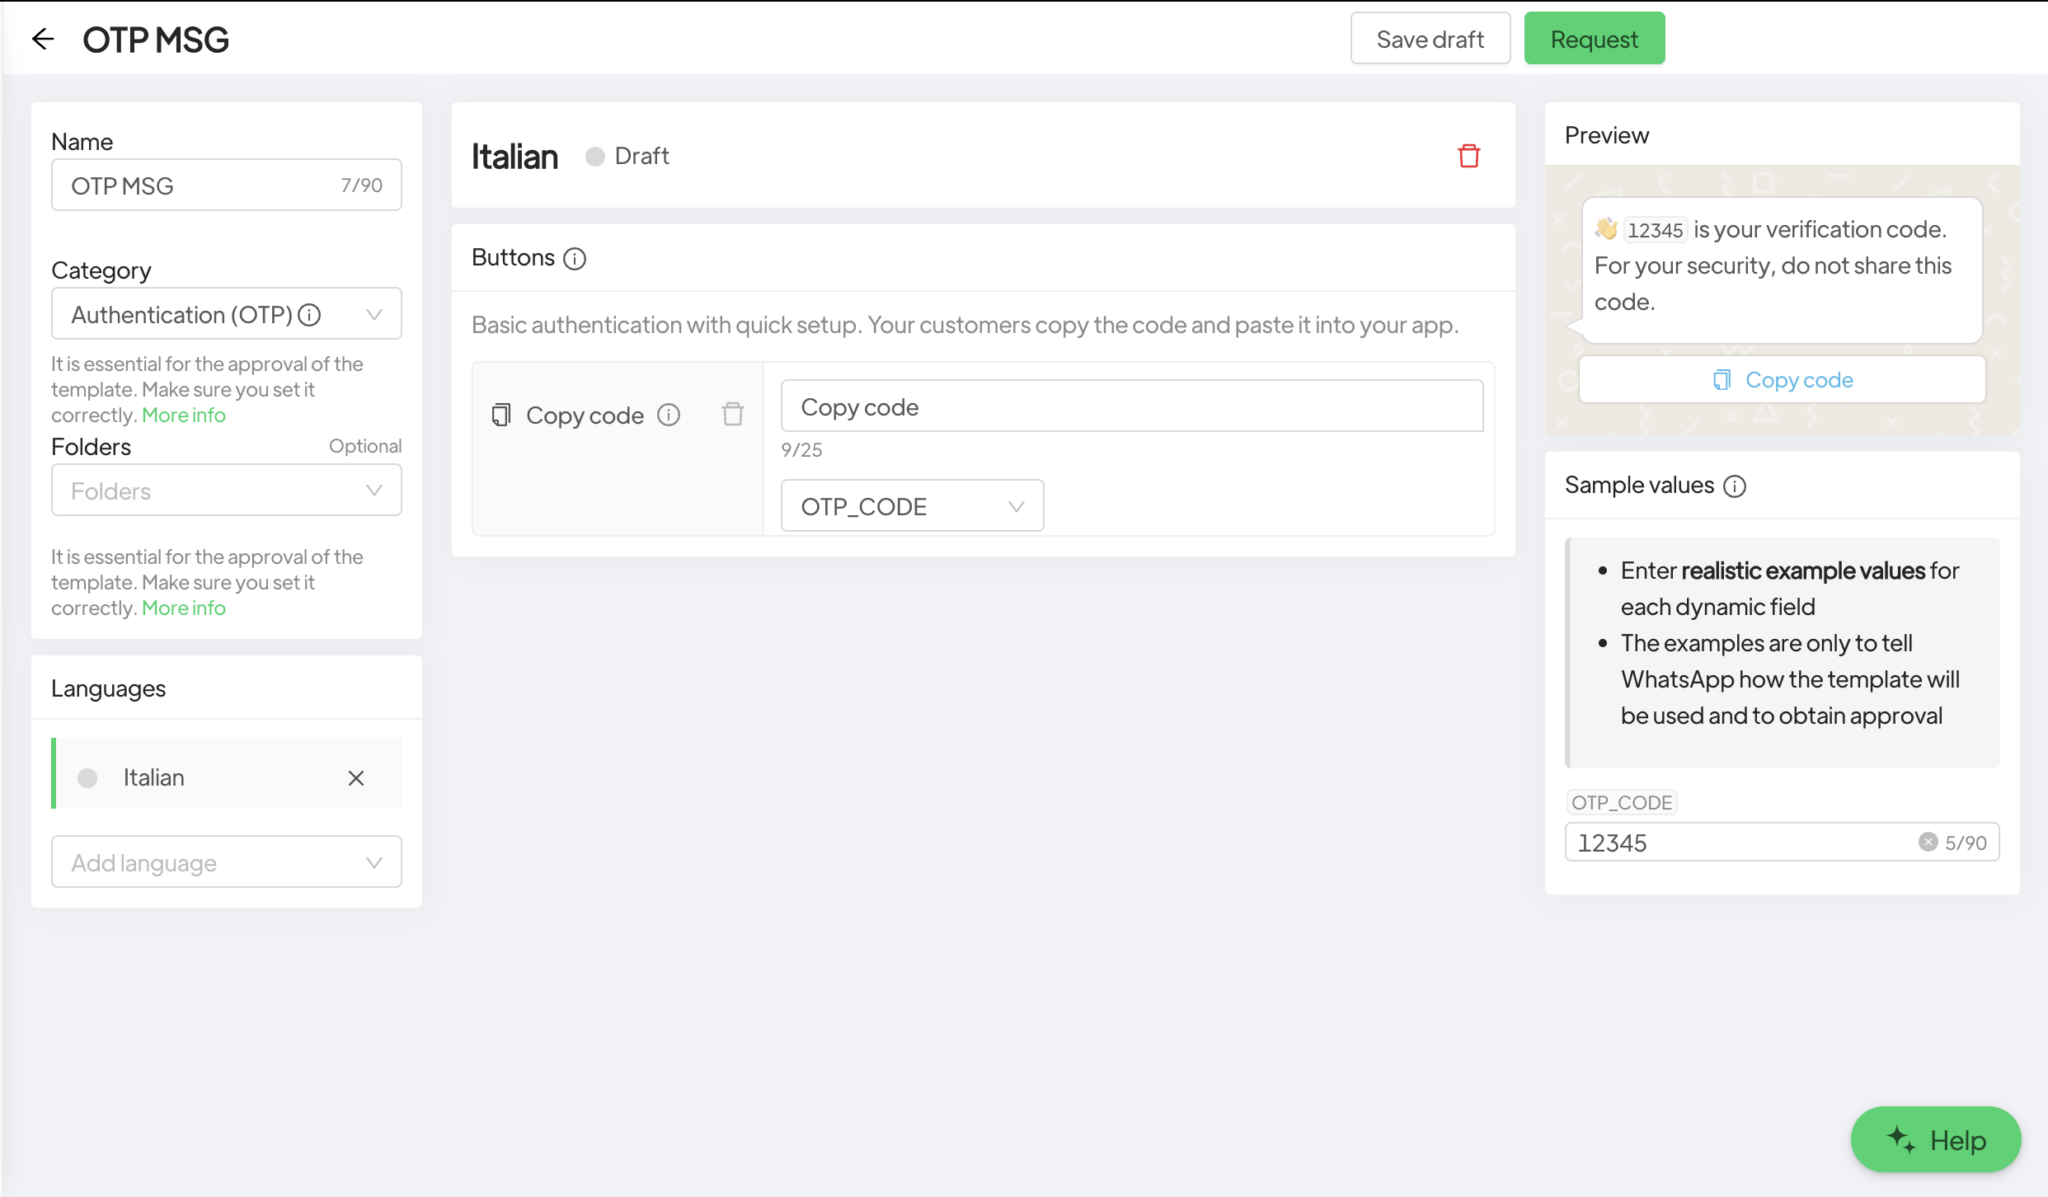Click the info icon beside Sample values
Screen dimensions: 2048x1197
1737,486
